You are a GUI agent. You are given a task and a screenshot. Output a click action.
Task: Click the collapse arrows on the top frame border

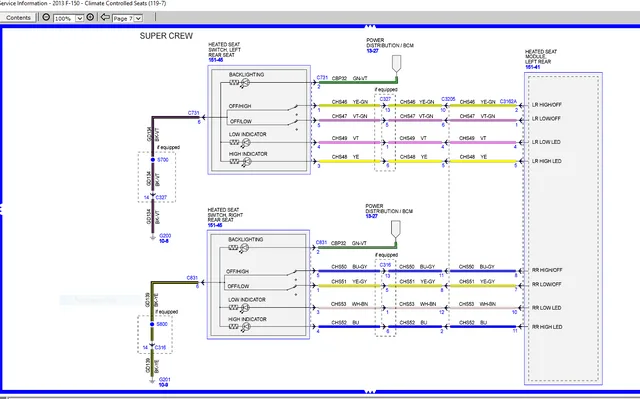[x=370, y=27]
